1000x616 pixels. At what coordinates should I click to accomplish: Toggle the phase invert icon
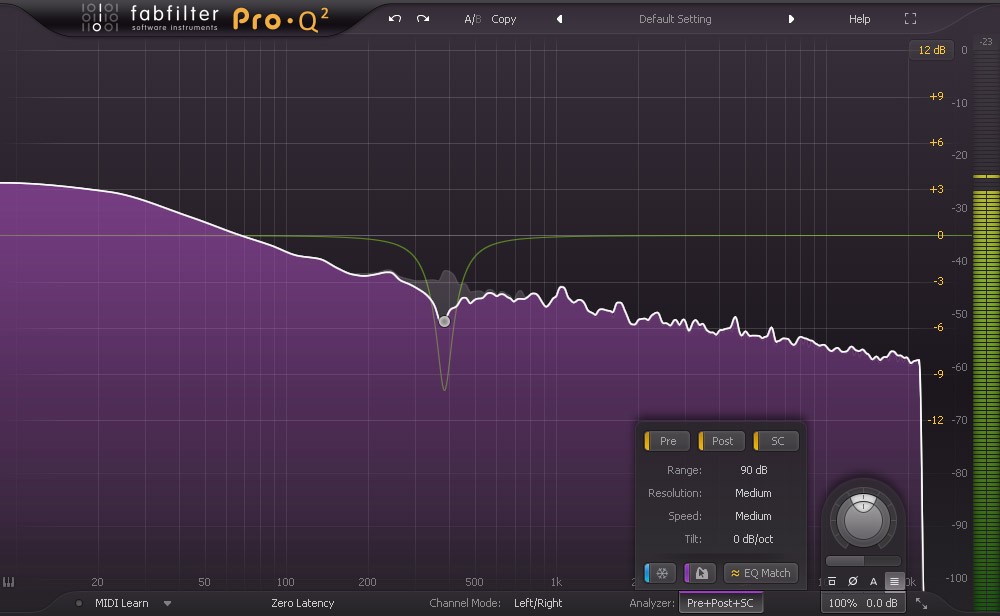853,581
